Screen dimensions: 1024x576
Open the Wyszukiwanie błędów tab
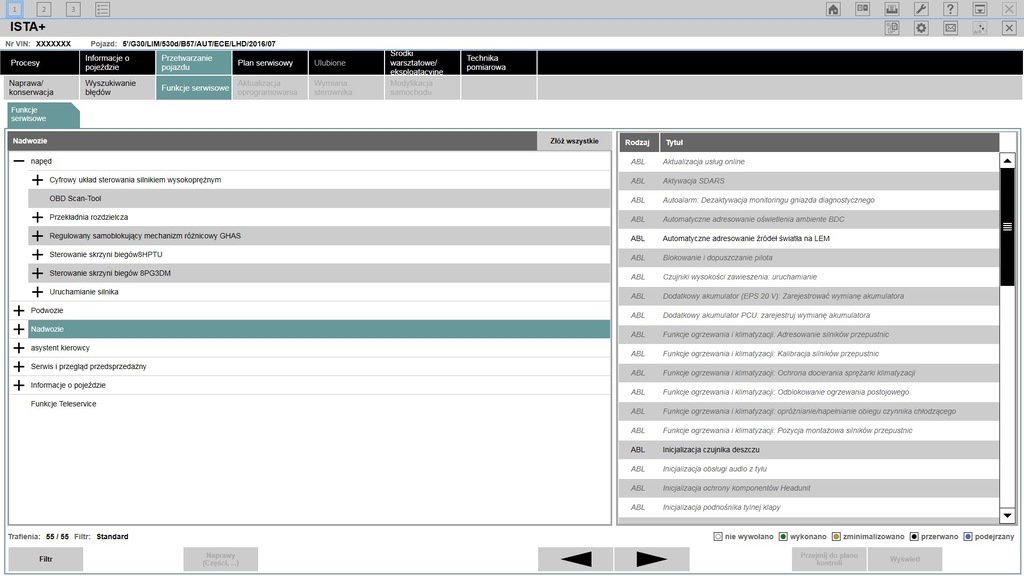[x=115, y=88]
